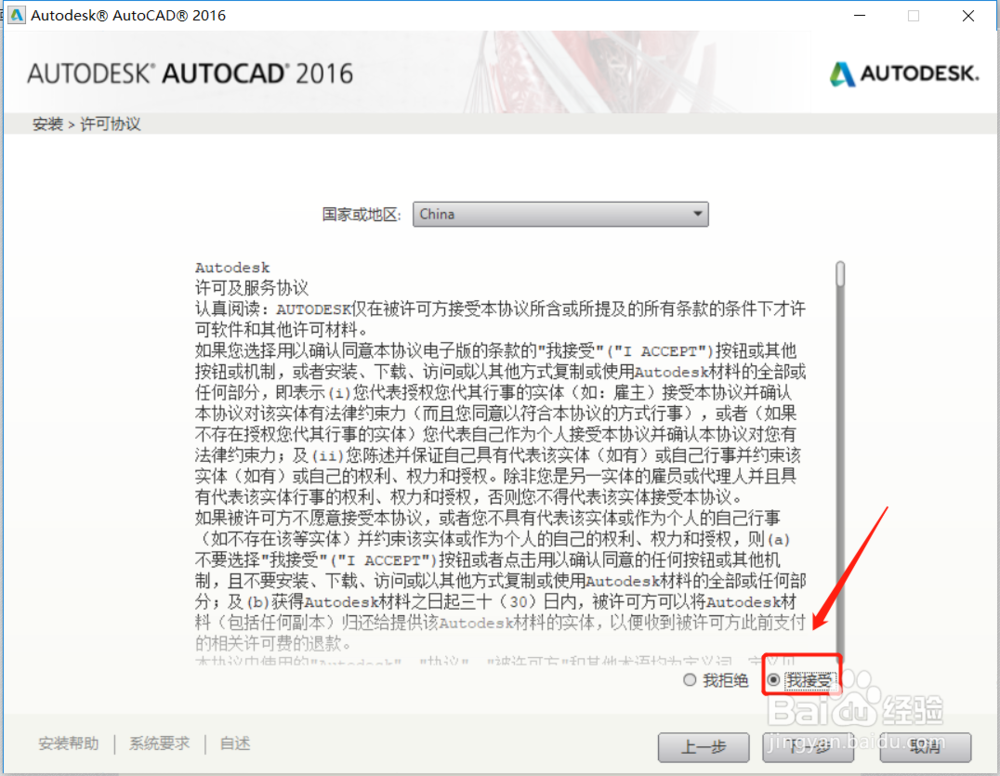Click the license agreement scrollbar thumb
This screenshot has height=776, width=1000.
(841, 274)
